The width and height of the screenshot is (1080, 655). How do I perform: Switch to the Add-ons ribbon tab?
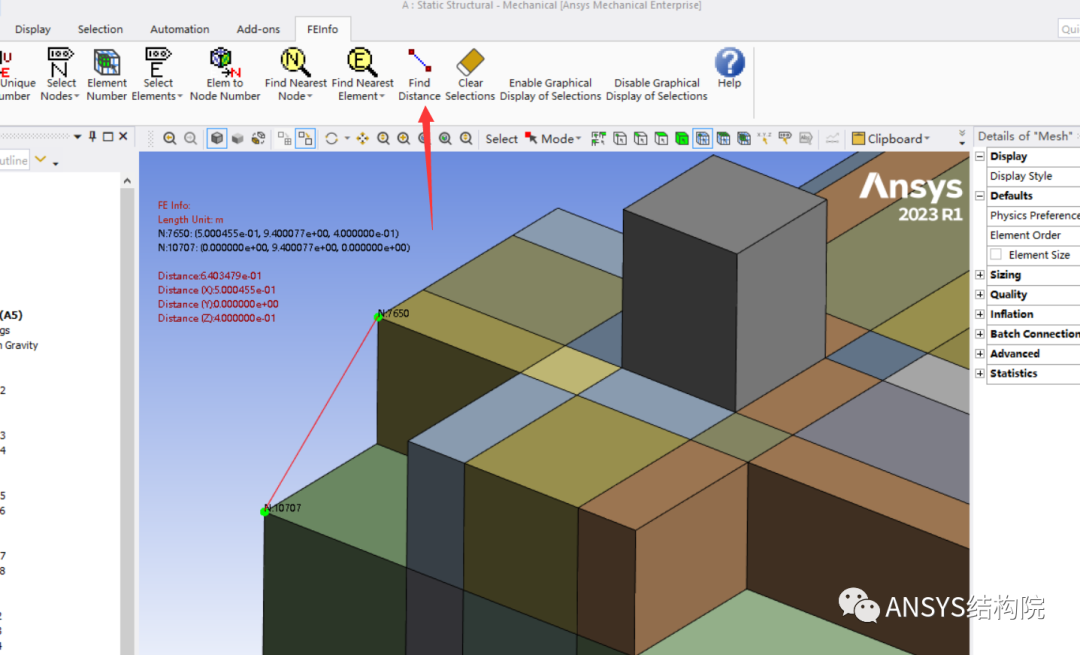[x=258, y=29]
